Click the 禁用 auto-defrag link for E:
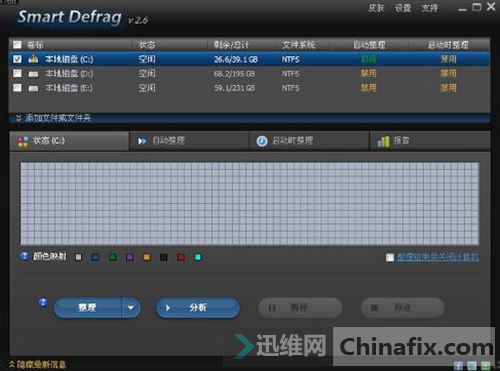500x371 pixels. point(369,88)
